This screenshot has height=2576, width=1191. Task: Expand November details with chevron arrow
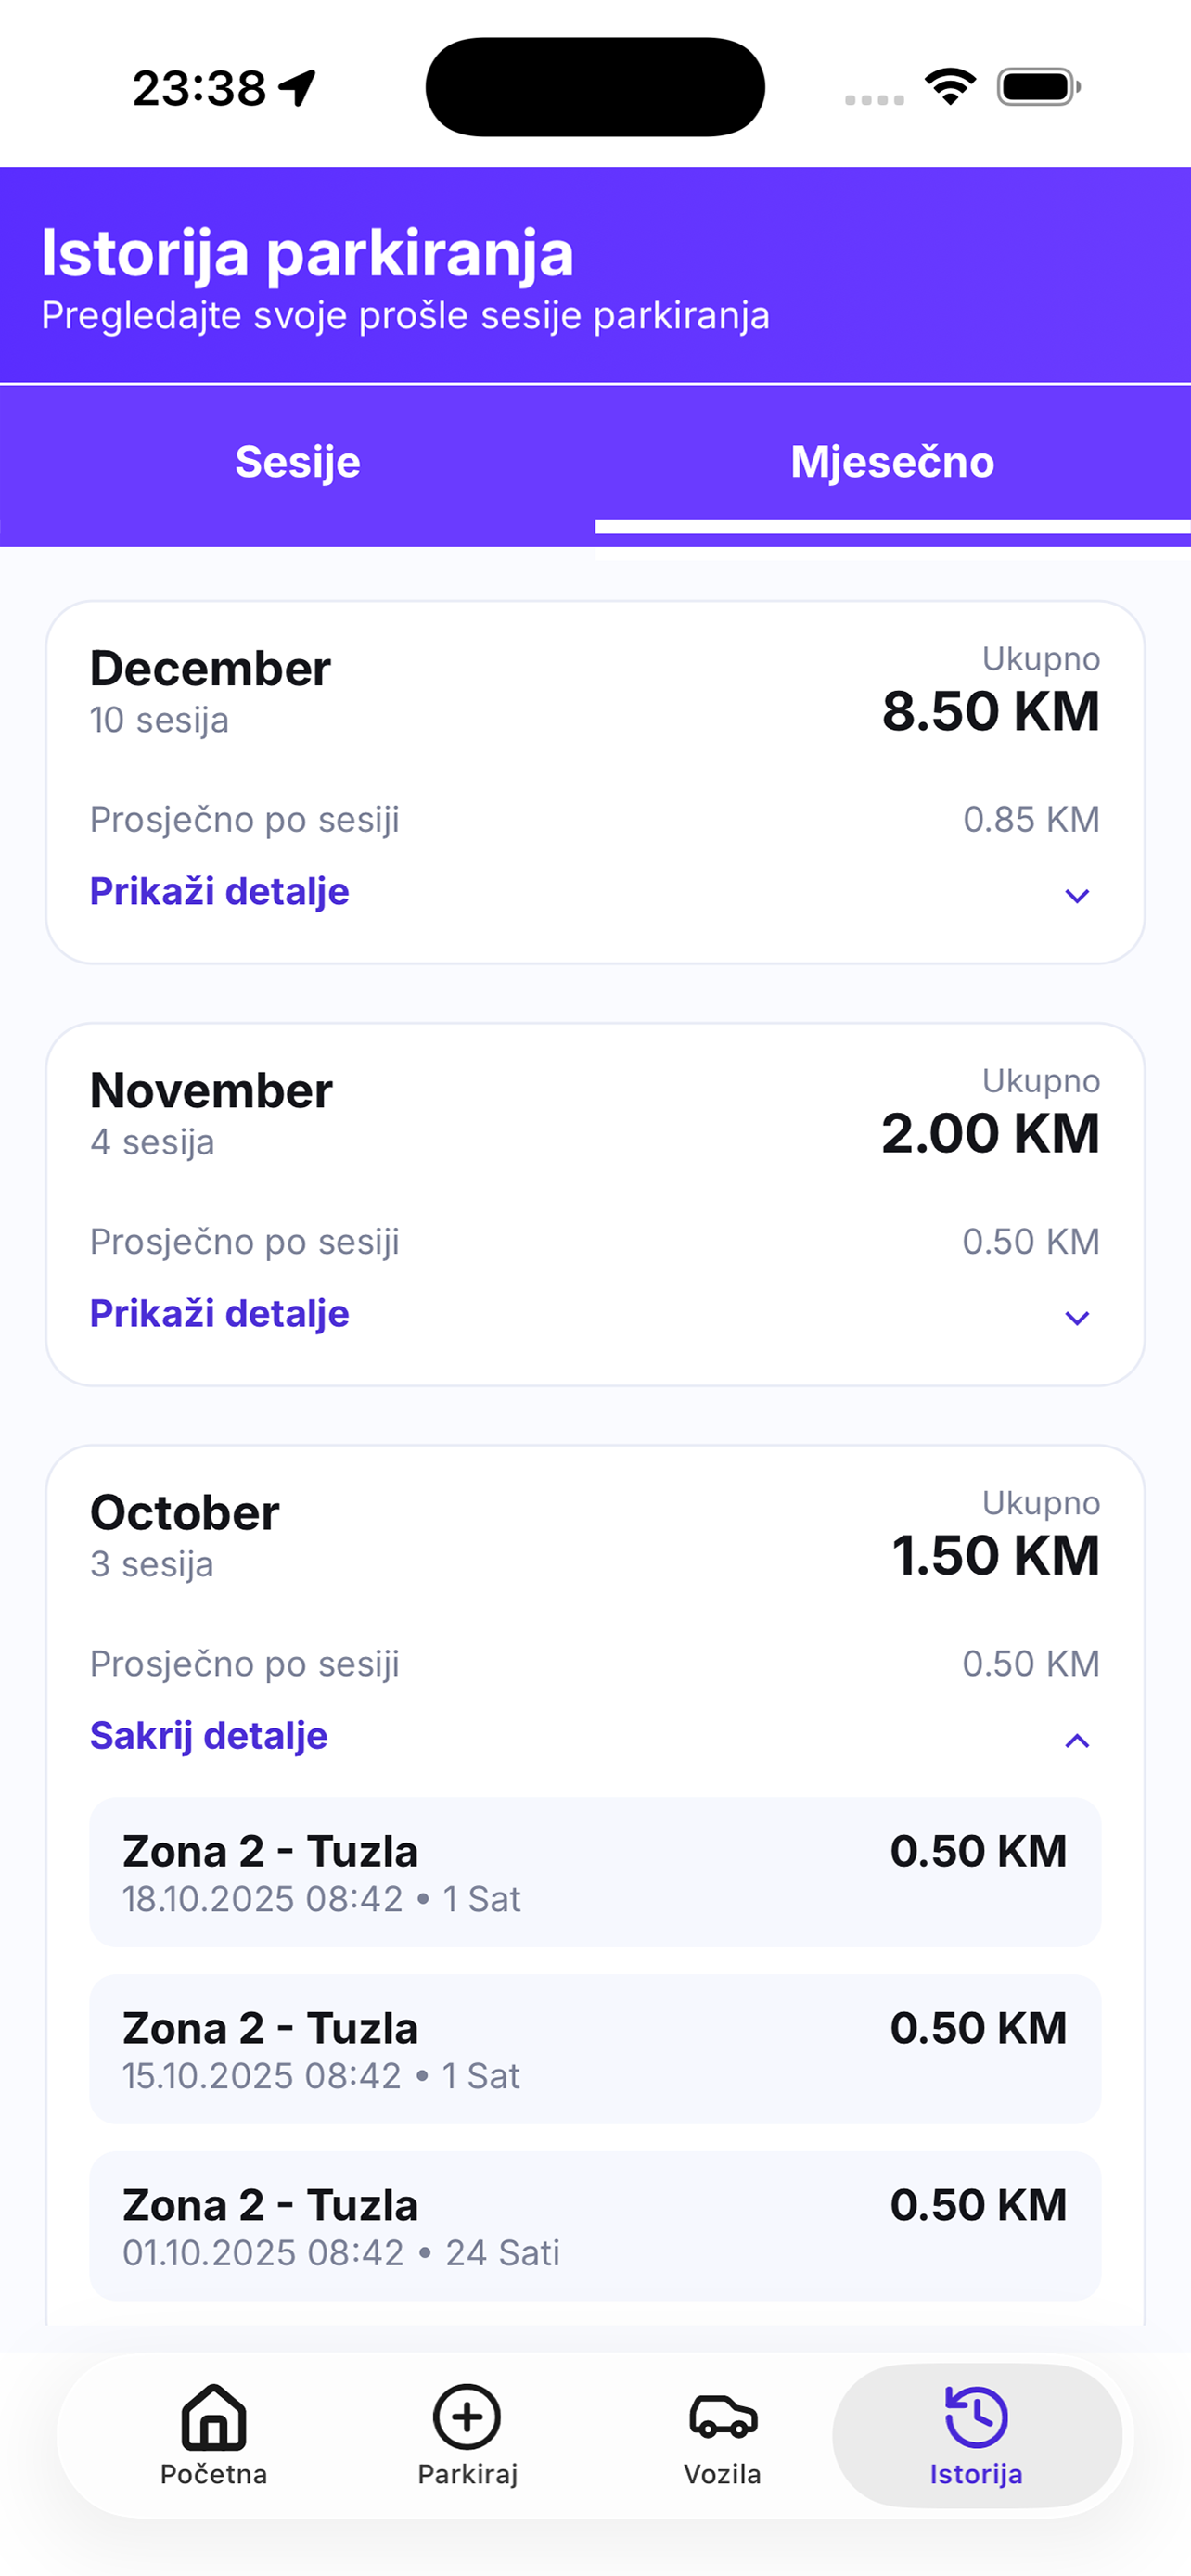coord(1077,1317)
